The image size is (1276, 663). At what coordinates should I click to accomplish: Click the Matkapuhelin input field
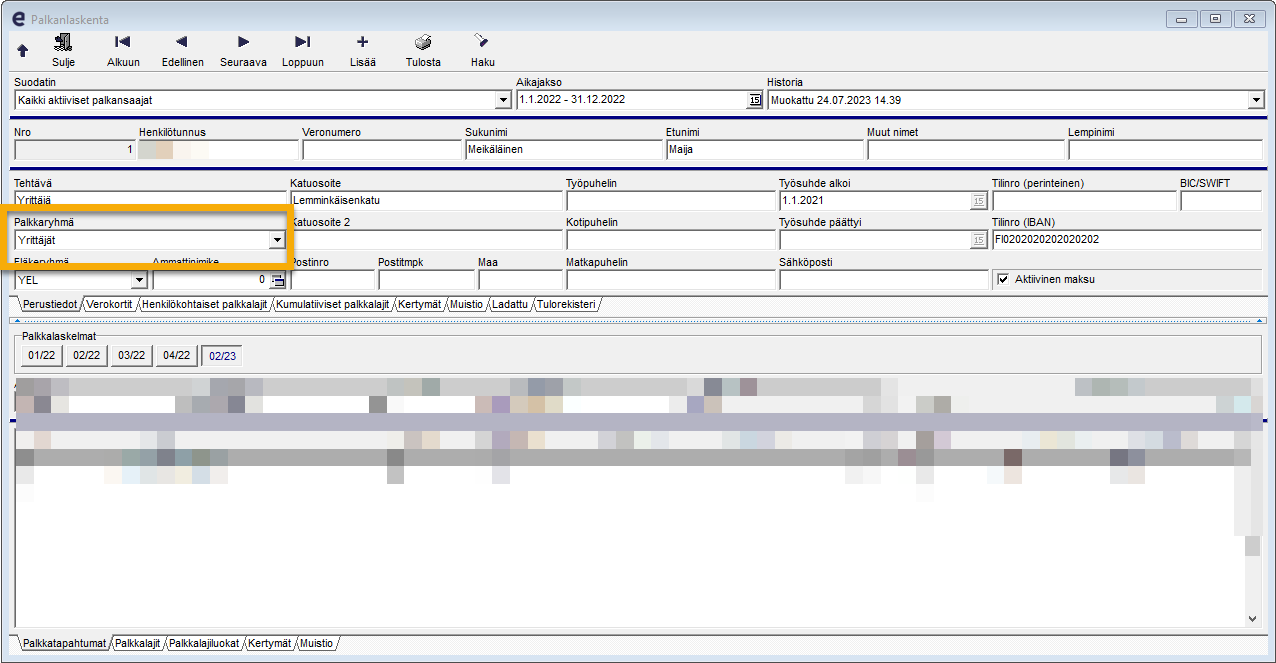(670, 280)
